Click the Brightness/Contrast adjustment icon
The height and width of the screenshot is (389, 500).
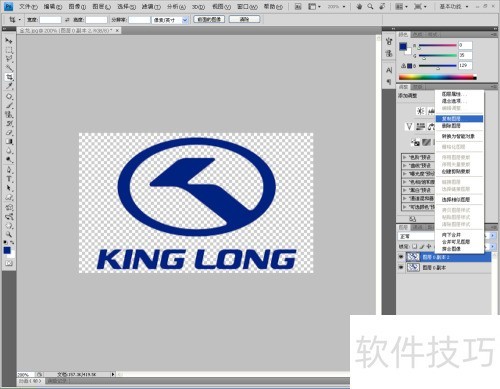tap(421, 111)
